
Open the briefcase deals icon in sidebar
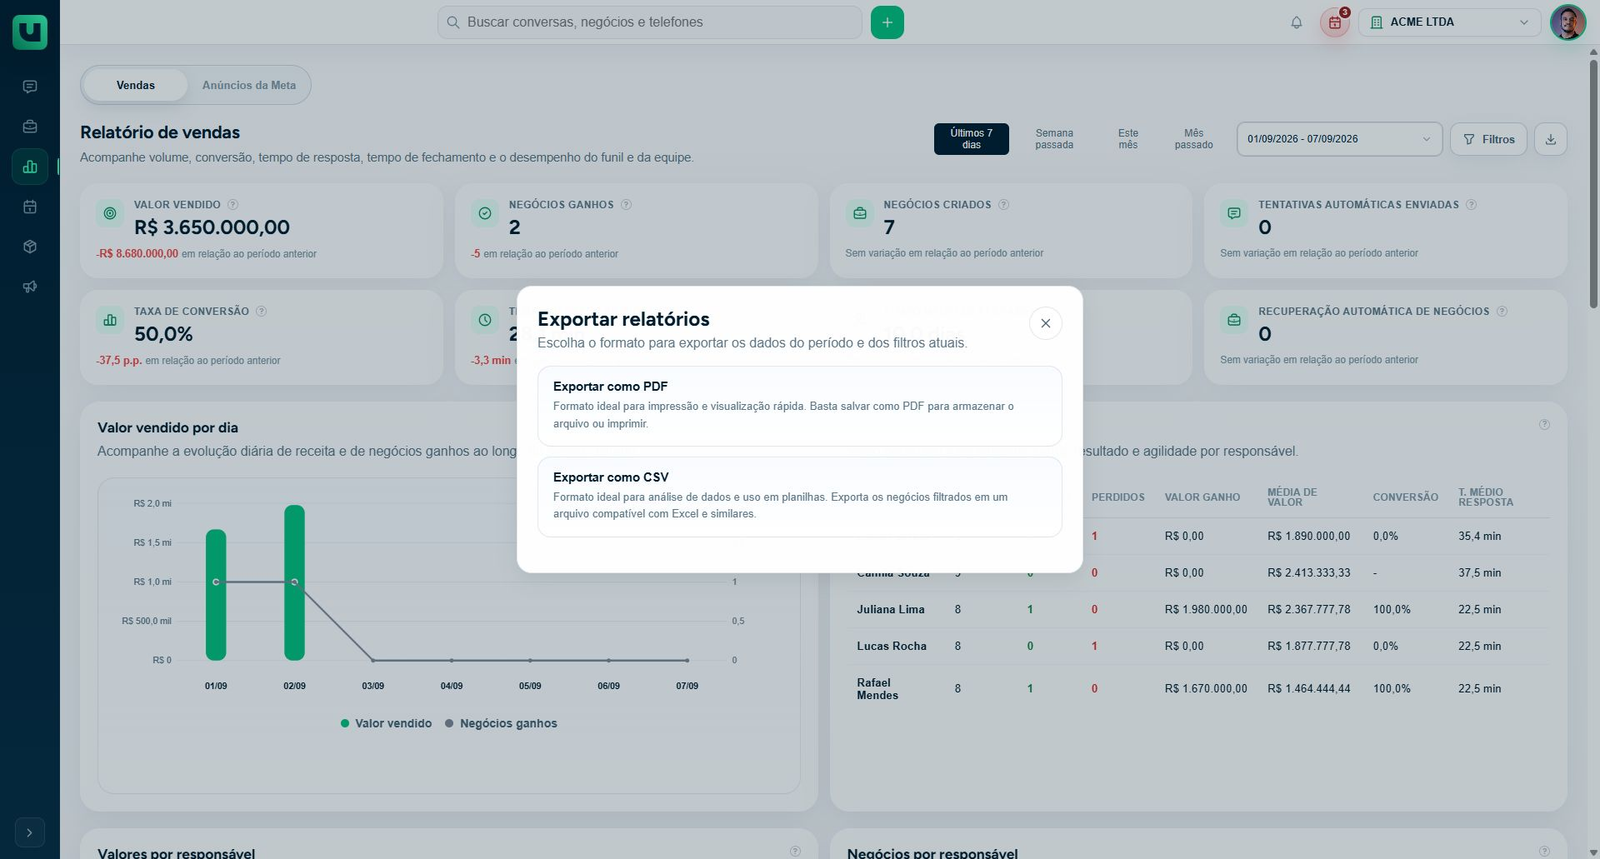pos(30,127)
